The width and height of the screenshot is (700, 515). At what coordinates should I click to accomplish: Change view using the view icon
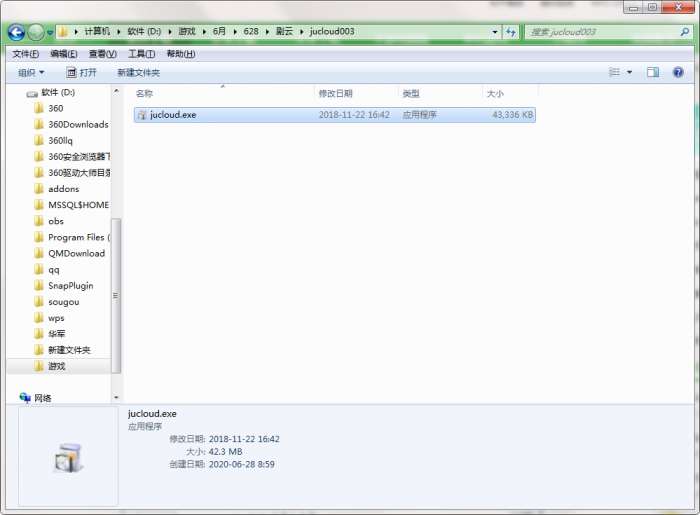click(x=614, y=72)
